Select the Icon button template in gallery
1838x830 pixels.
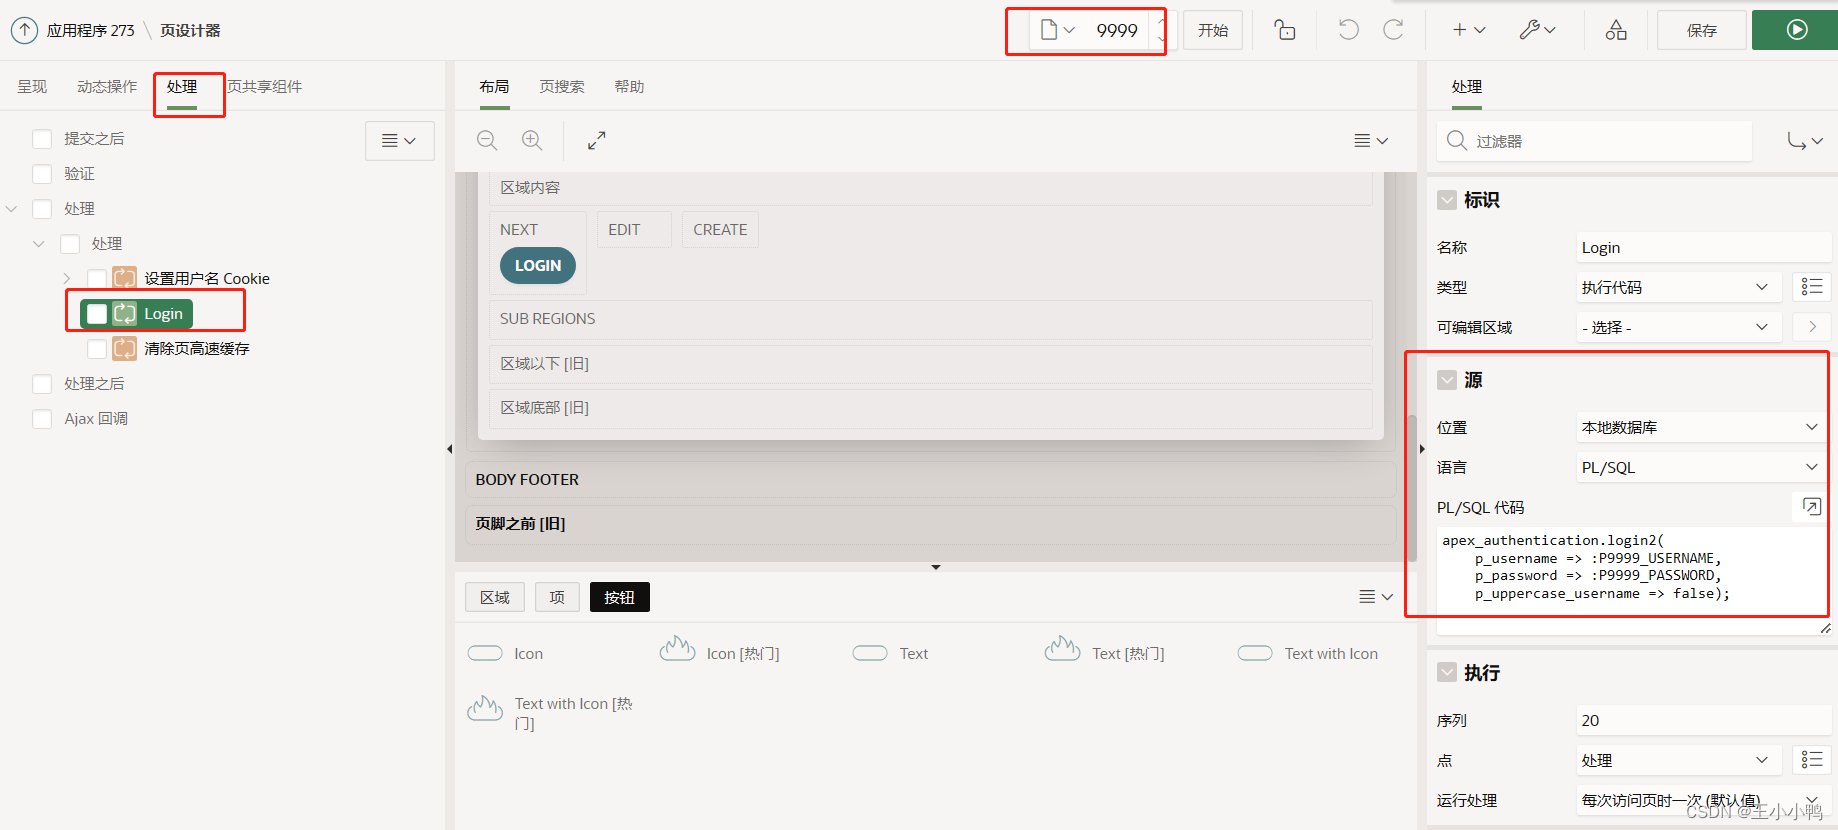pyautogui.click(x=506, y=654)
